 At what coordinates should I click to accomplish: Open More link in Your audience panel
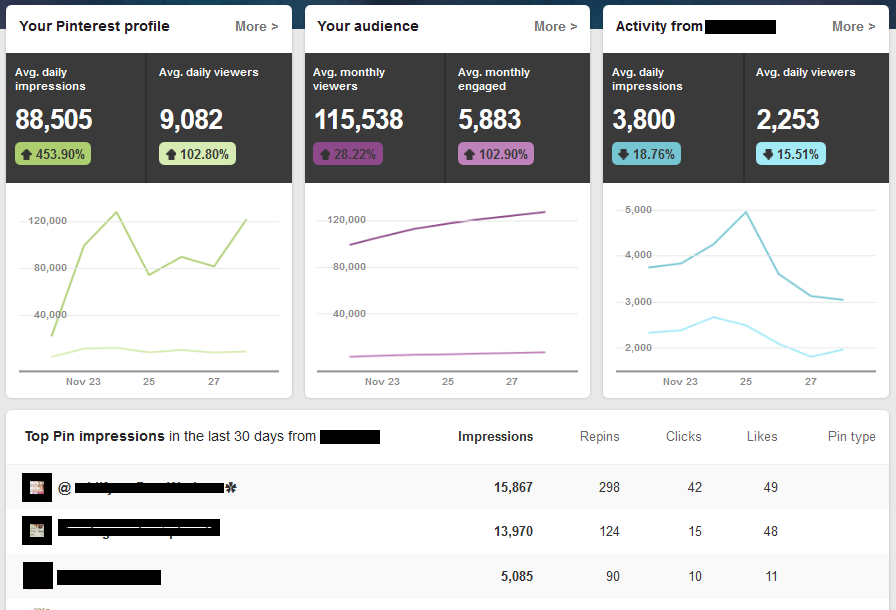555,27
